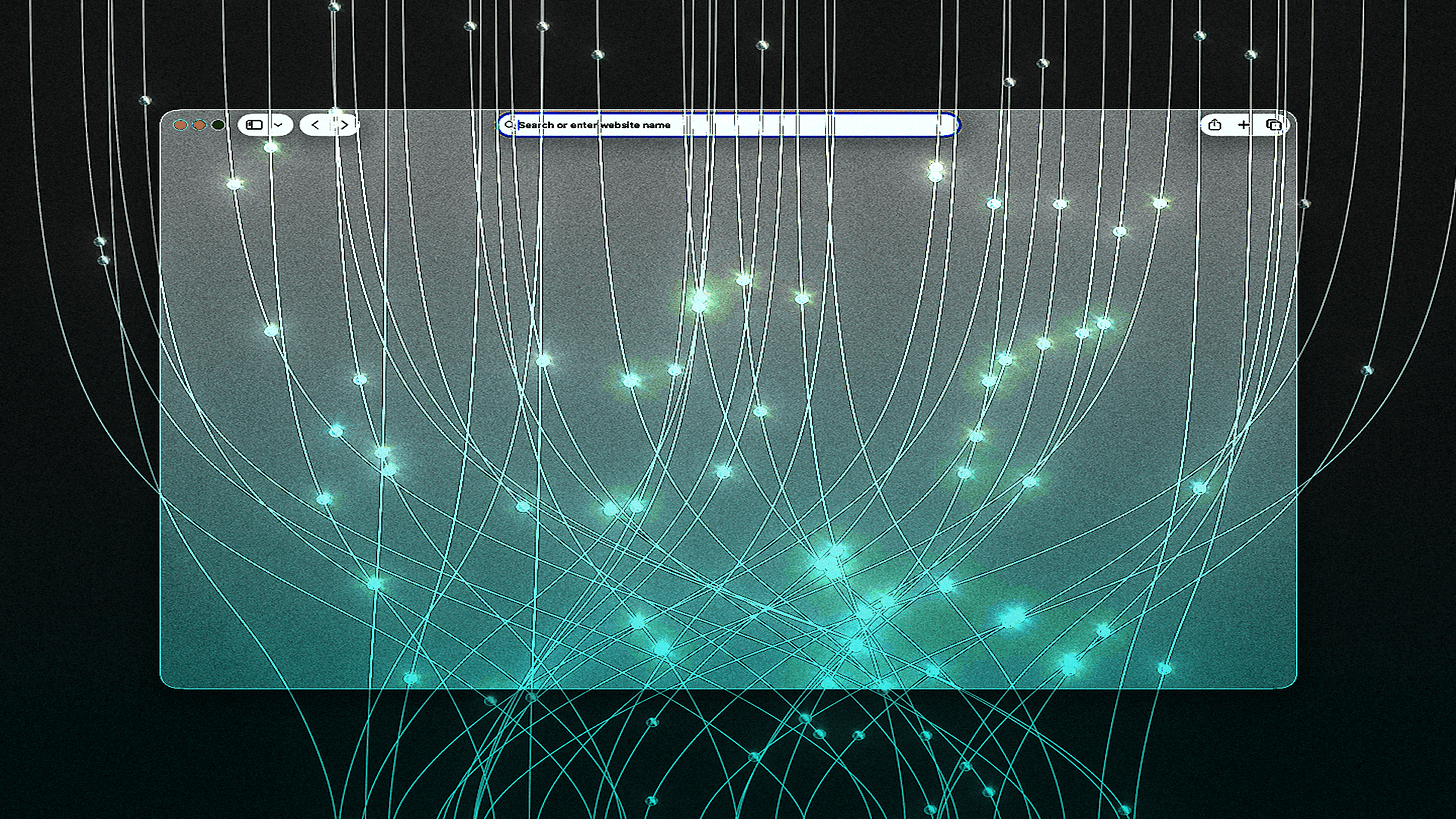1456x819 pixels.
Task: Focus the Search or enter website name field
Action: point(729,125)
